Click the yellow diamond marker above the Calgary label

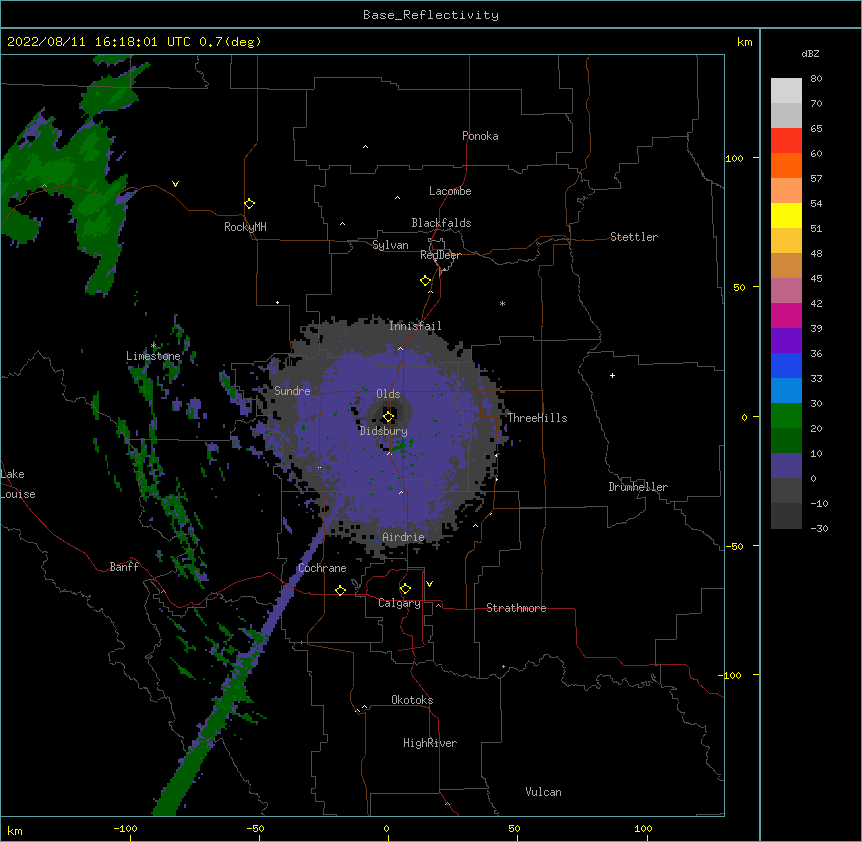pos(405,589)
